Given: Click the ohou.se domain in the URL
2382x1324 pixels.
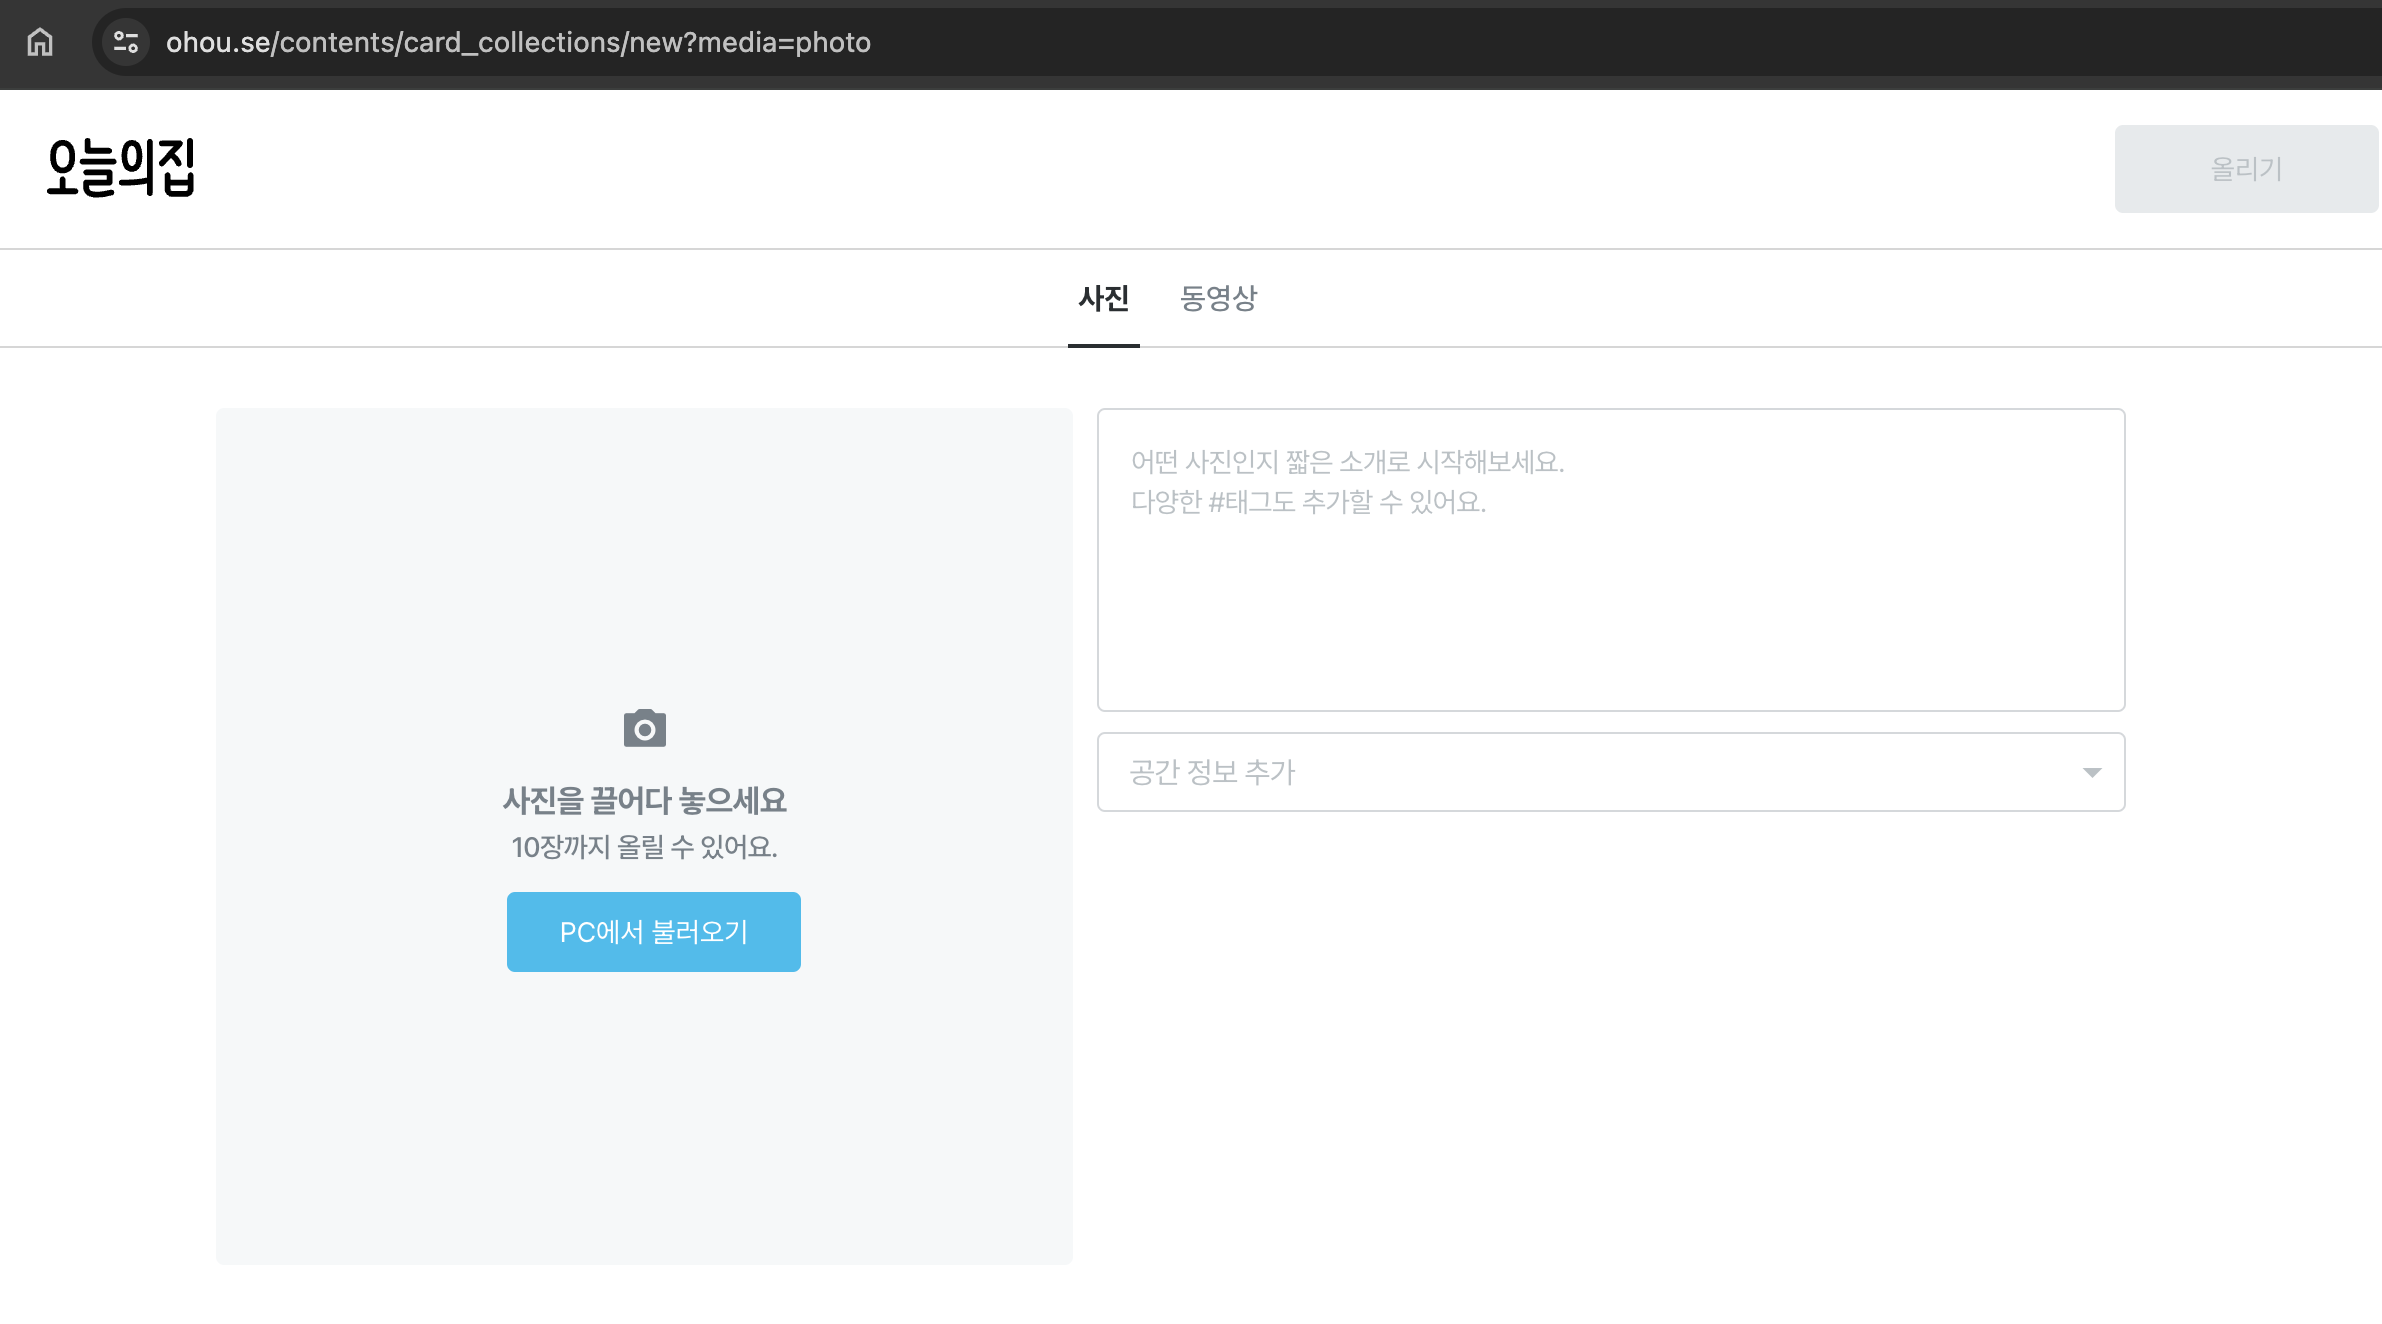Looking at the screenshot, I should point(218,42).
